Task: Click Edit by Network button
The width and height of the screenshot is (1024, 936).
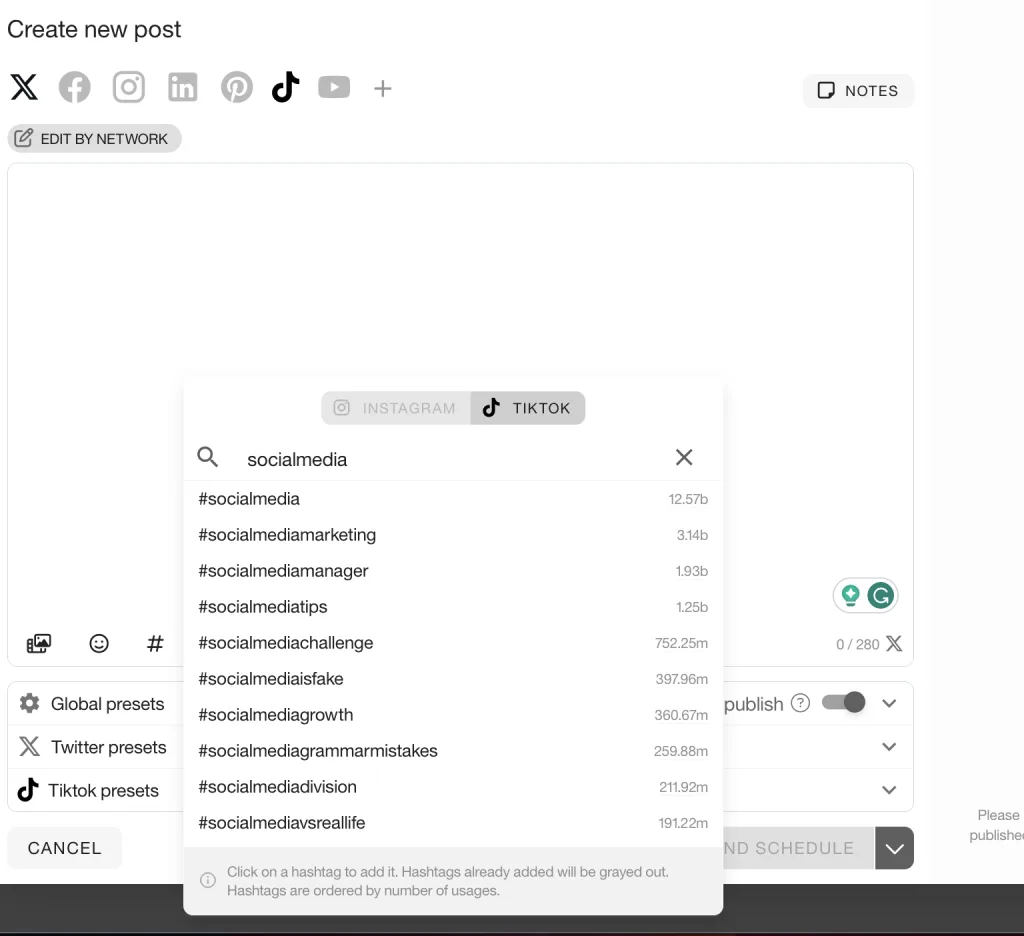Action: [94, 138]
